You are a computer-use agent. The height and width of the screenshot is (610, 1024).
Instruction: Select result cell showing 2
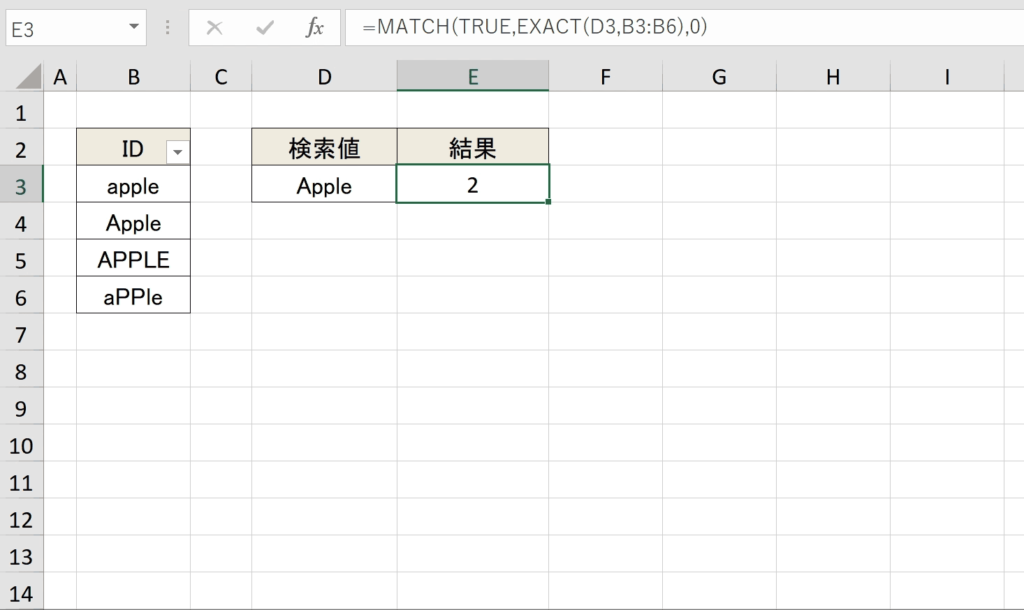(x=472, y=184)
